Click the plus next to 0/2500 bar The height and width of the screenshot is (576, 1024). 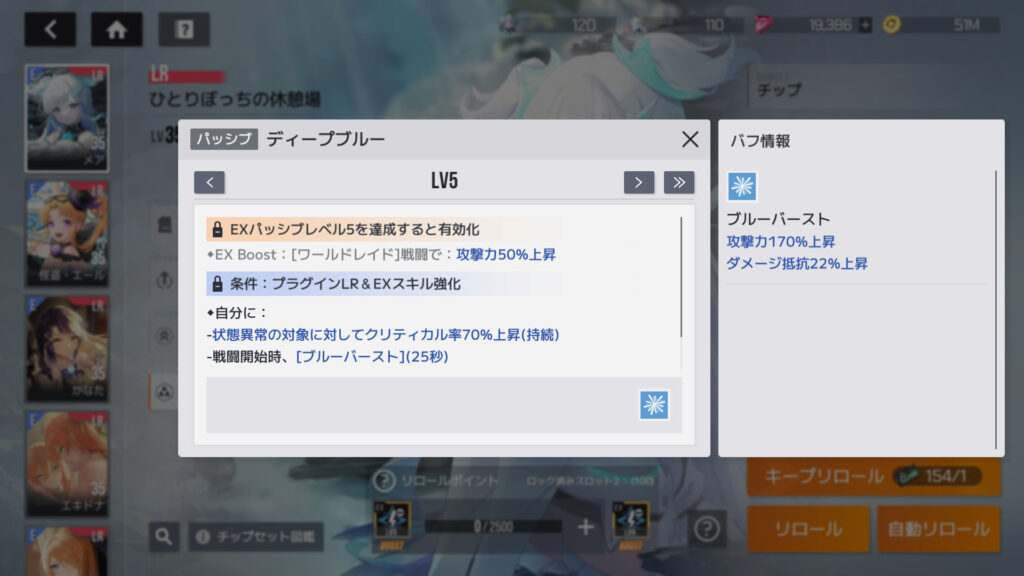(x=586, y=526)
